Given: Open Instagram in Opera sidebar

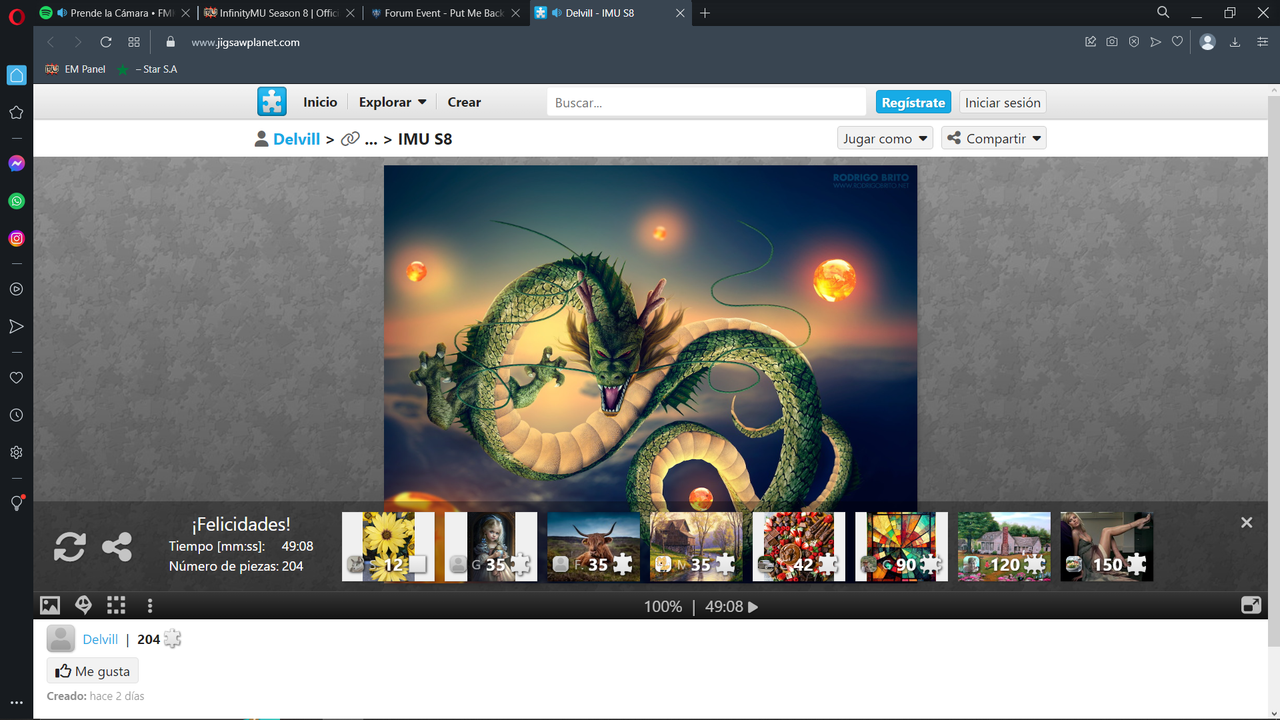Looking at the screenshot, I should click(x=16, y=239).
